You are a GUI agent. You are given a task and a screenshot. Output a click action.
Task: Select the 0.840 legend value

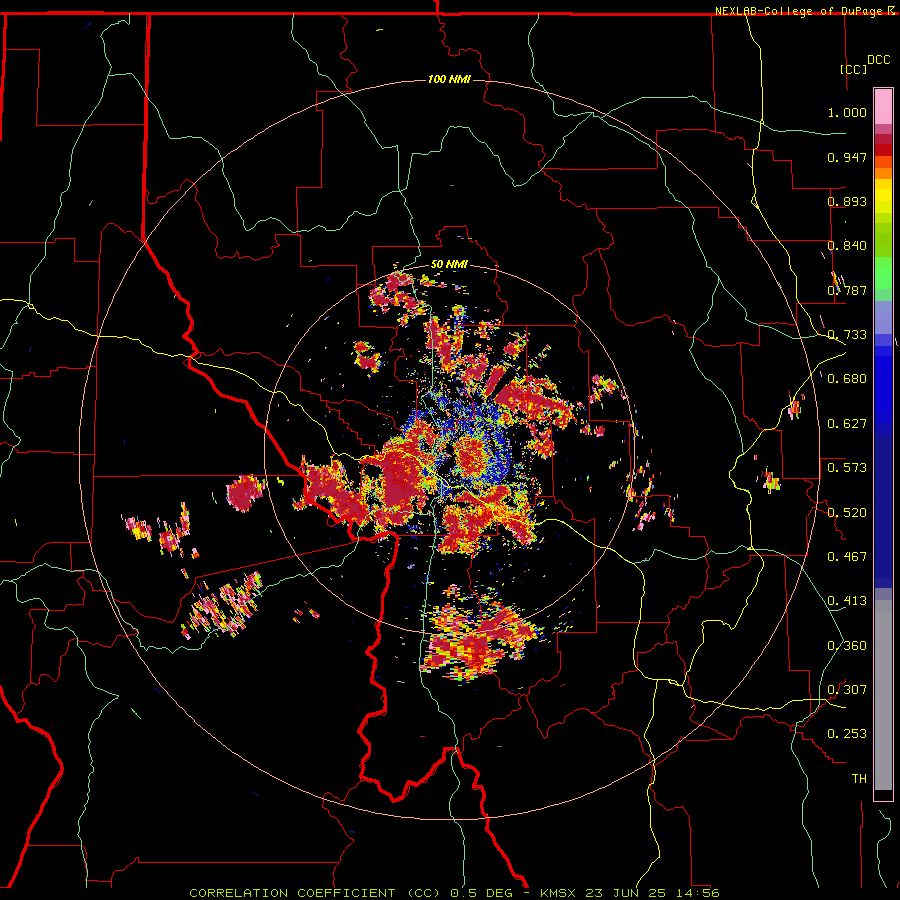coord(847,246)
